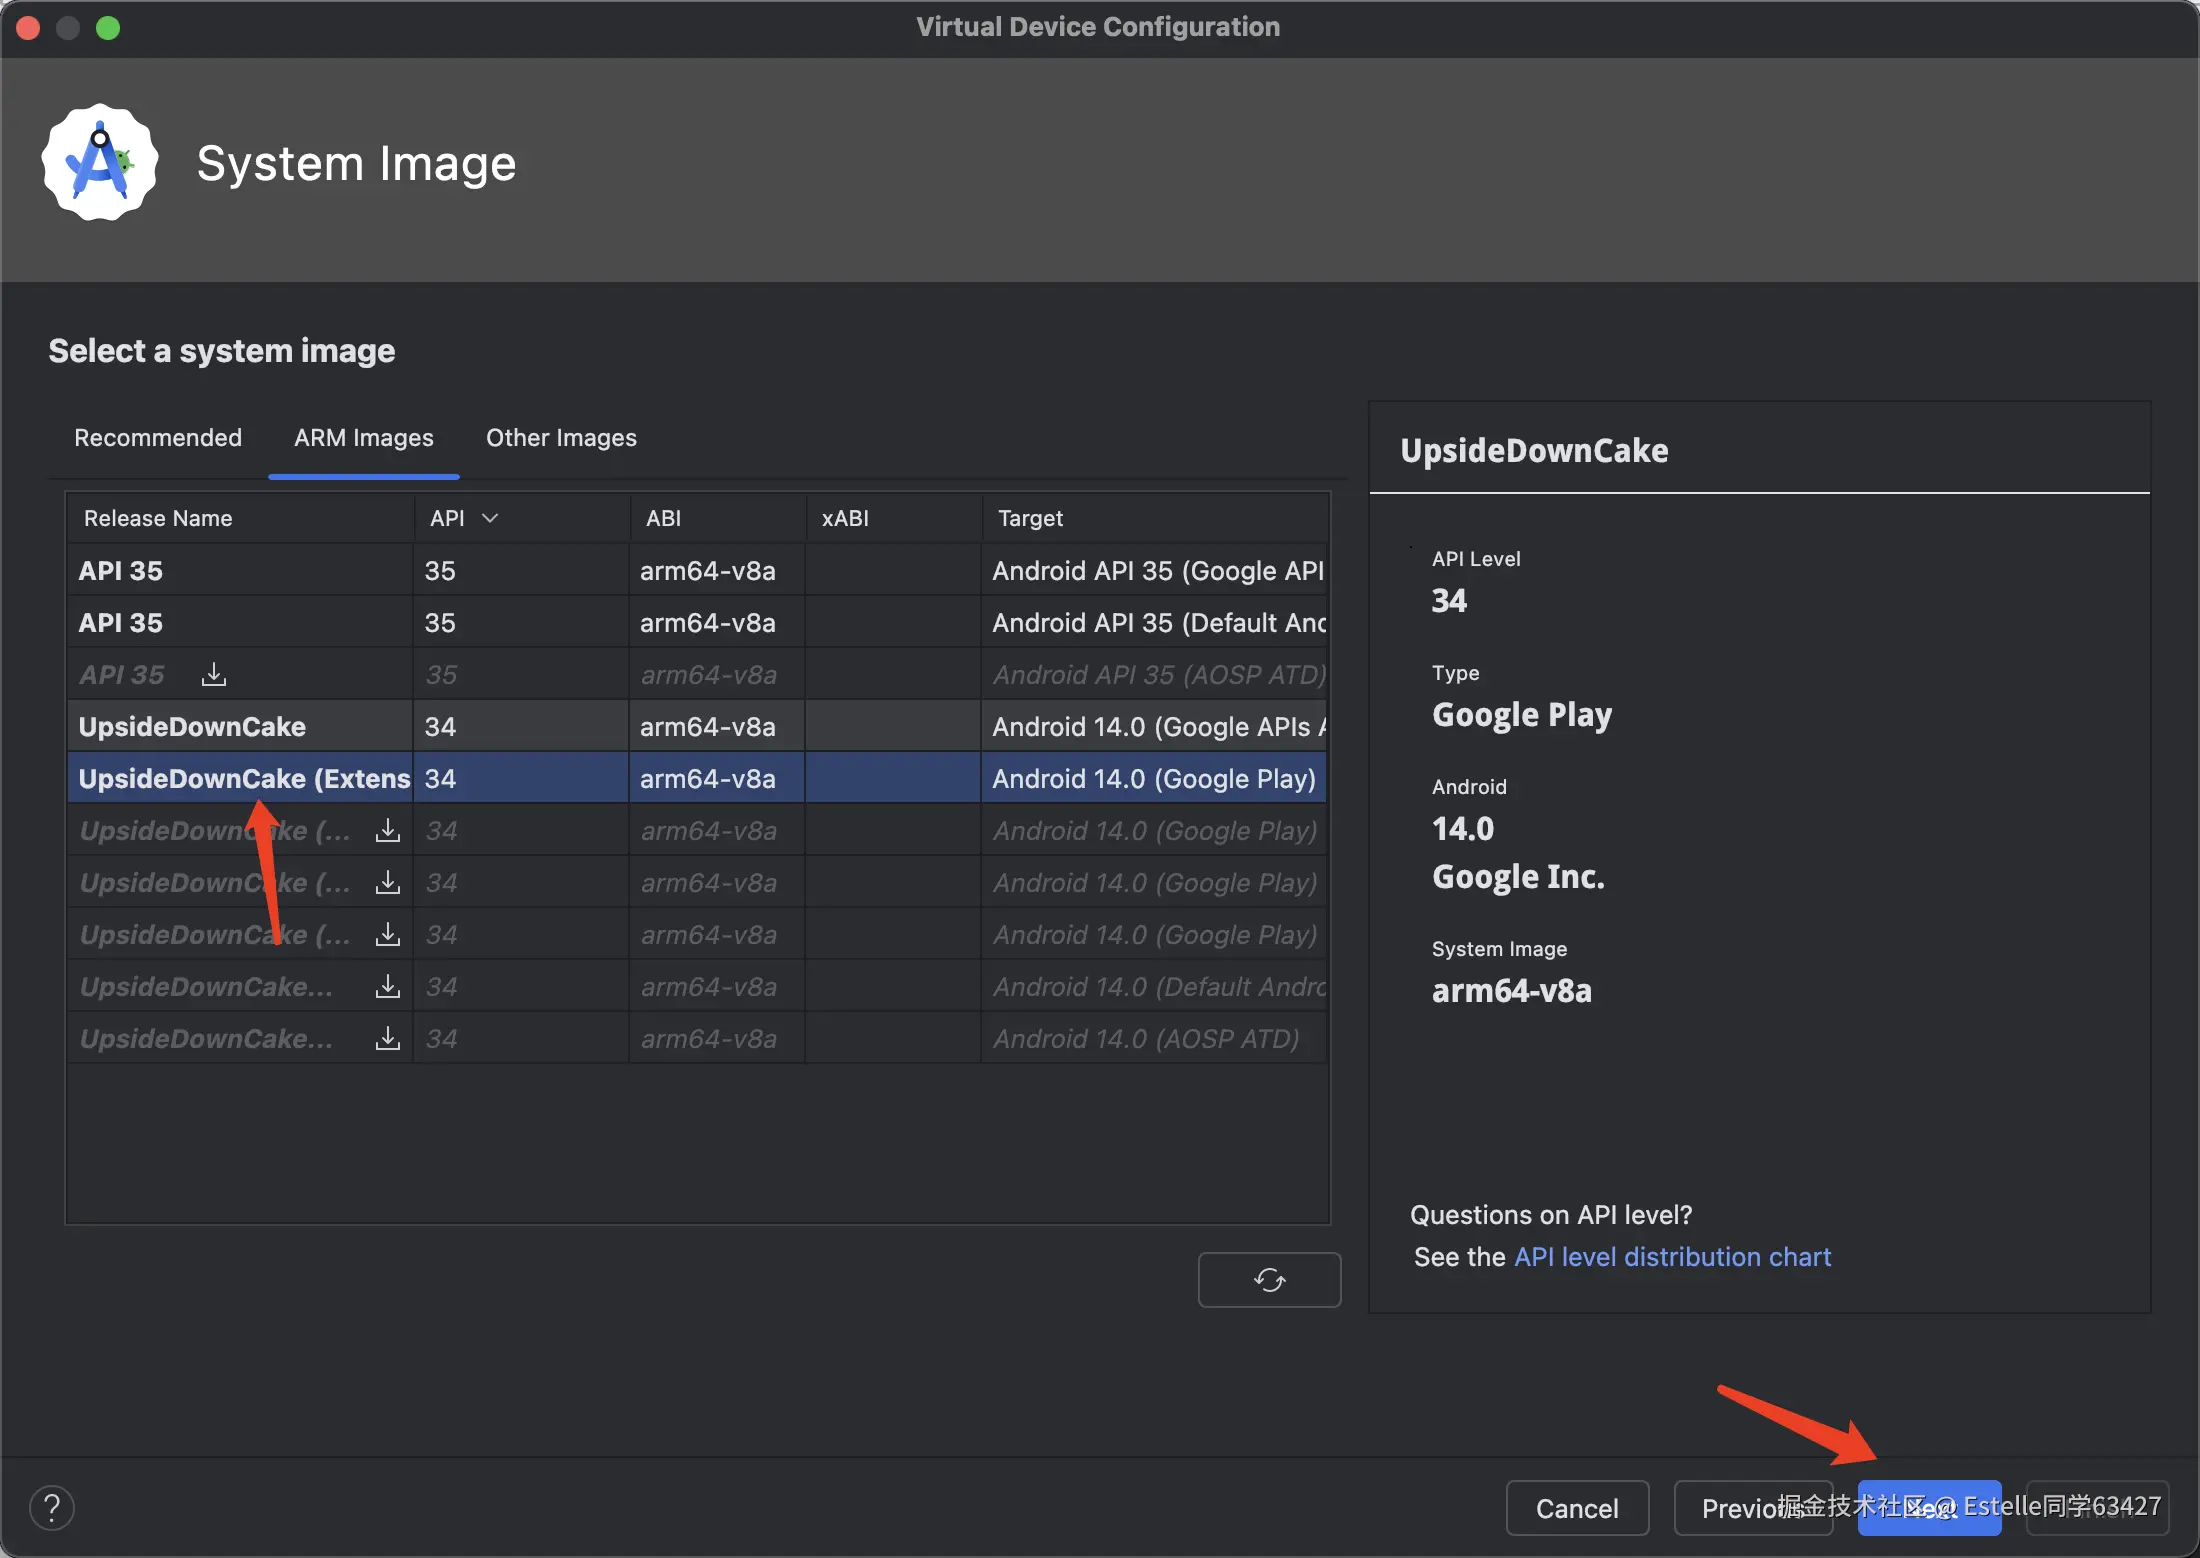Click the blue Next button
Screen dimensions: 2200x1558
click(x=1928, y=1508)
